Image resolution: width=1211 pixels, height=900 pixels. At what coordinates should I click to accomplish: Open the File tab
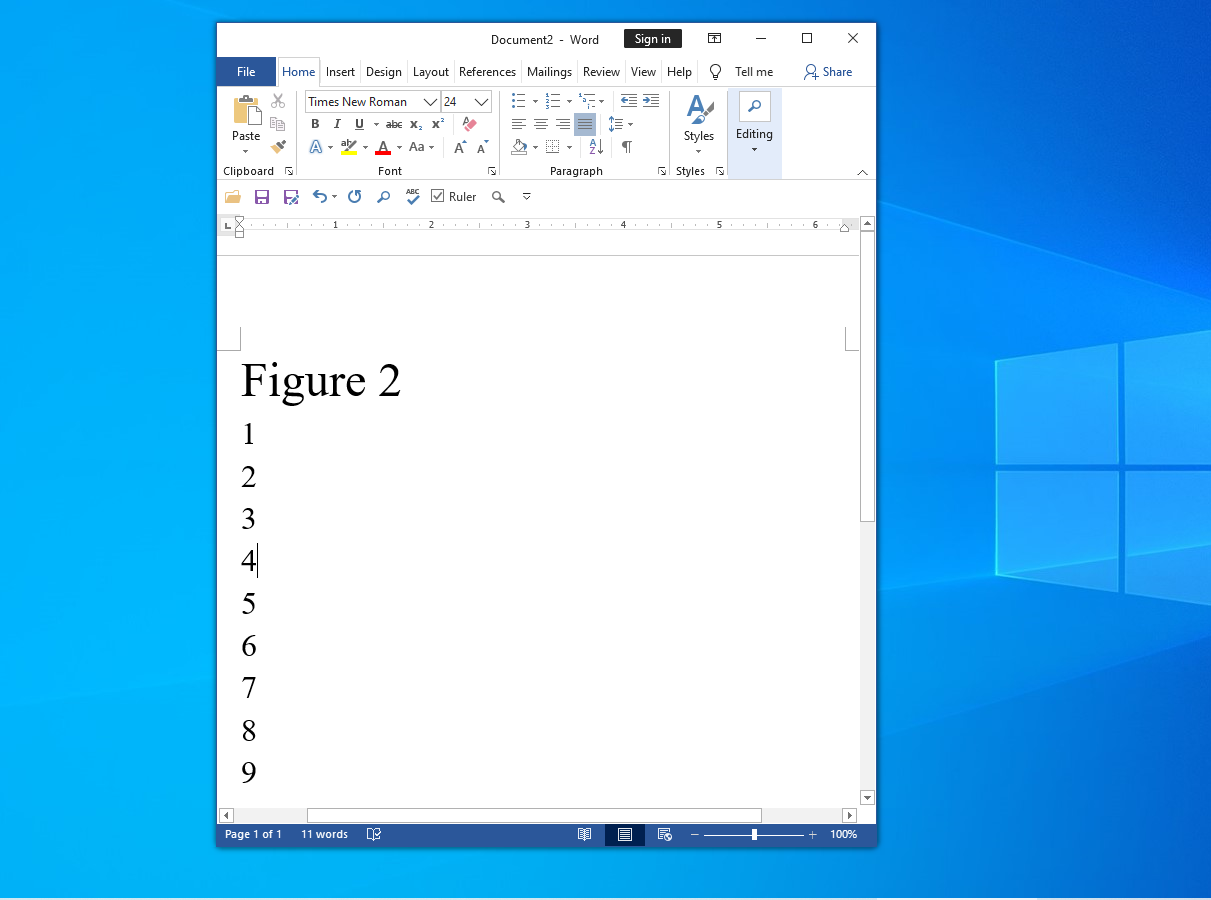pos(246,72)
